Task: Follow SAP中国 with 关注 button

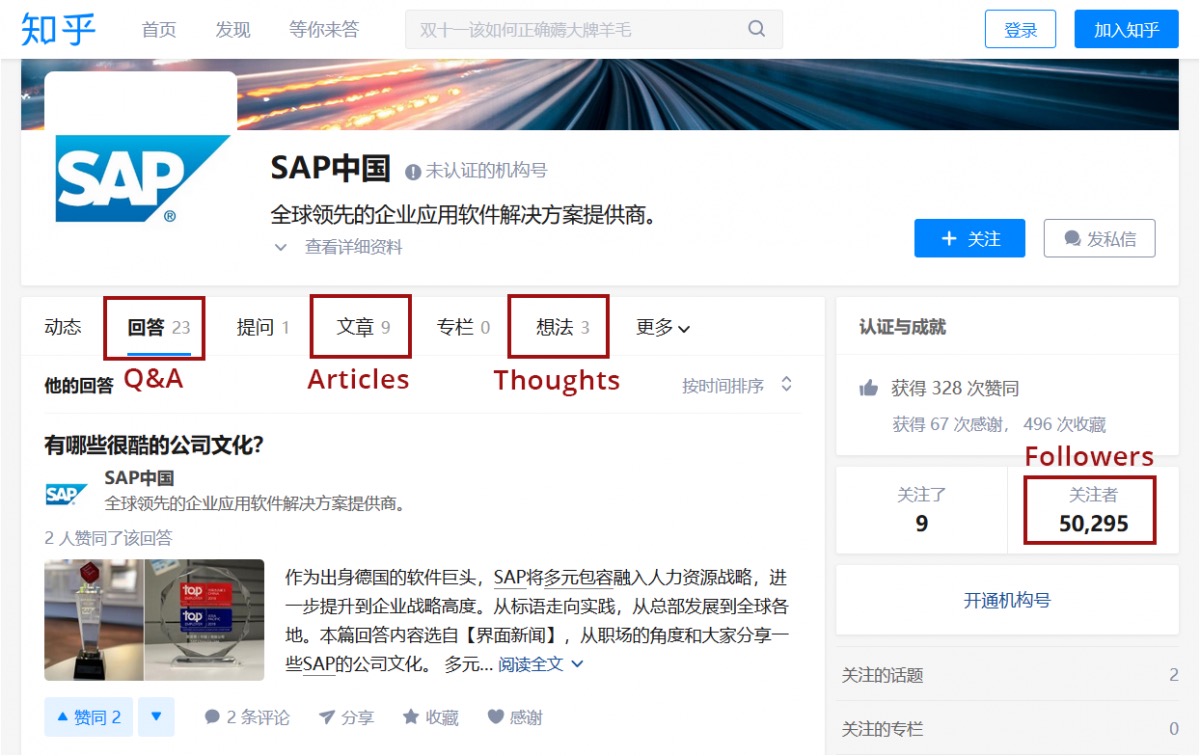Action: pos(970,238)
